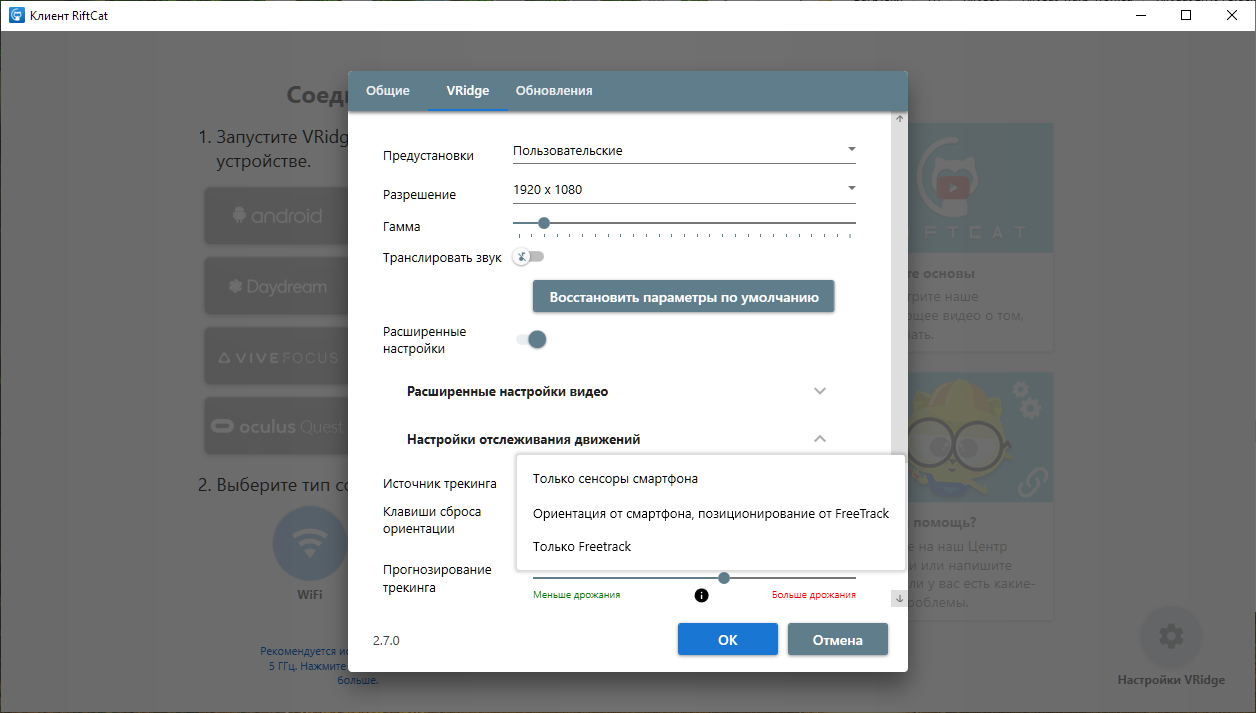Image resolution: width=1256 pixels, height=713 pixels.
Task: Select Только Freetrack option
Action: point(711,547)
